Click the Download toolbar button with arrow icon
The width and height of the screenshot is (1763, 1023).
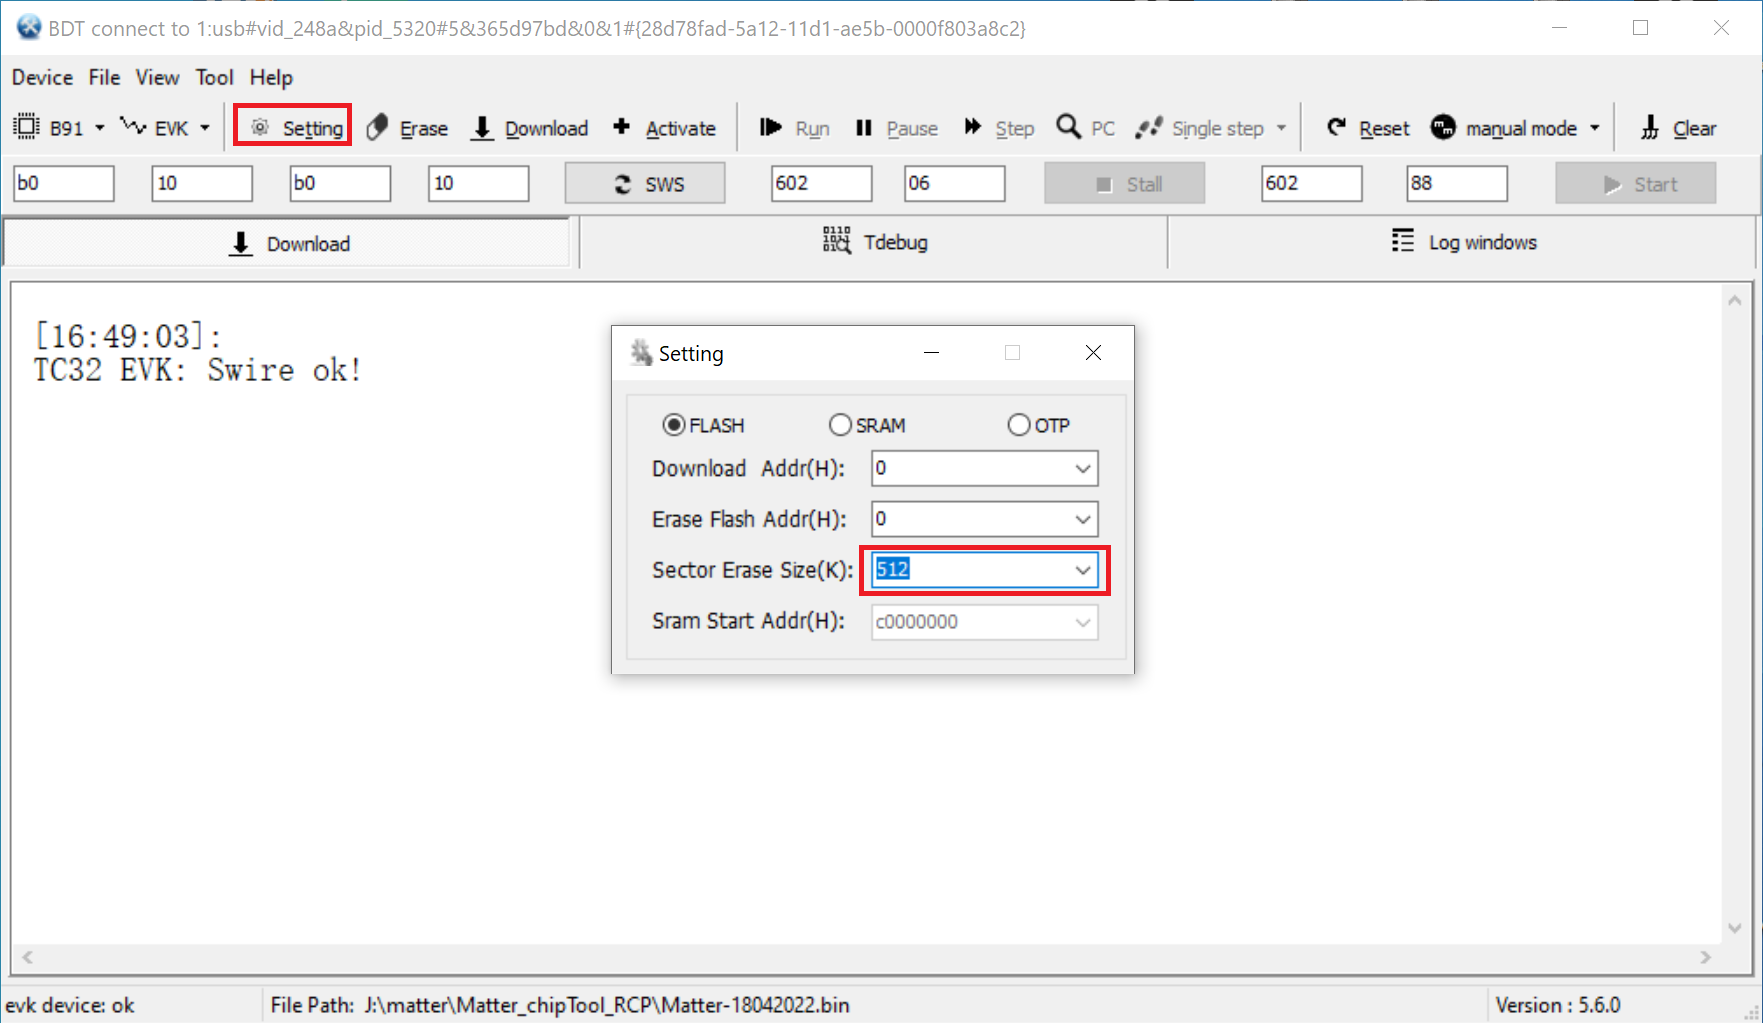point(530,128)
